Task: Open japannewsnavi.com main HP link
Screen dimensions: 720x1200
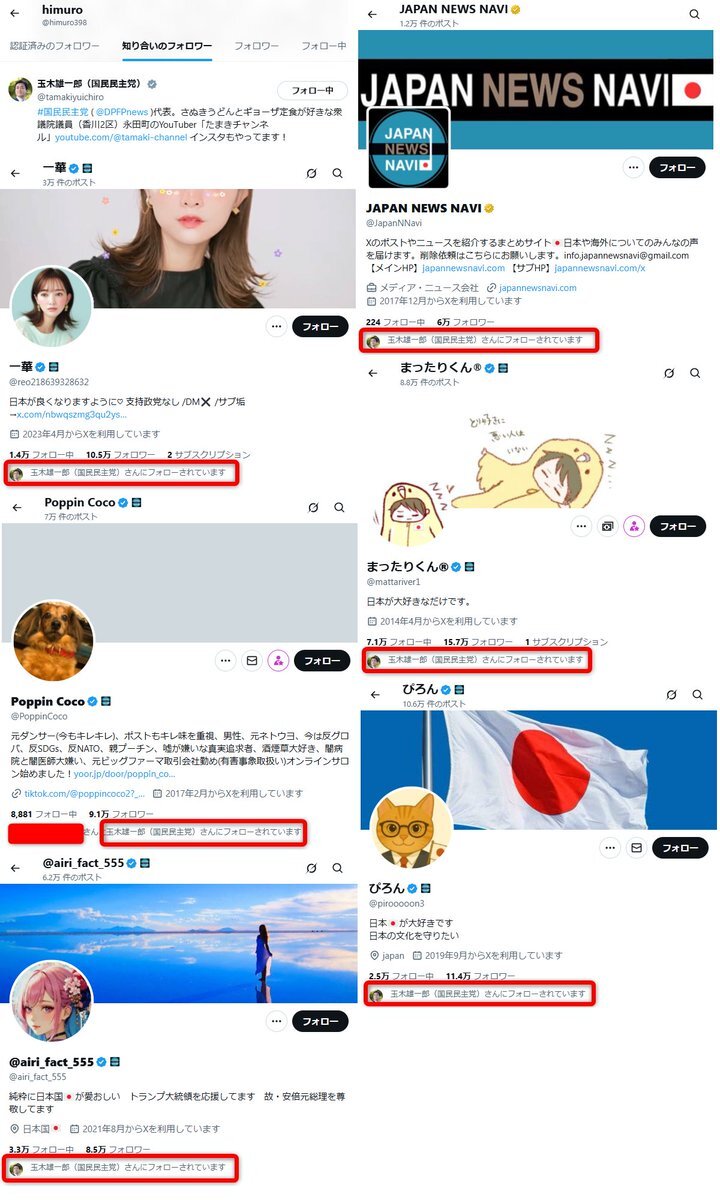Action: point(463,268)
